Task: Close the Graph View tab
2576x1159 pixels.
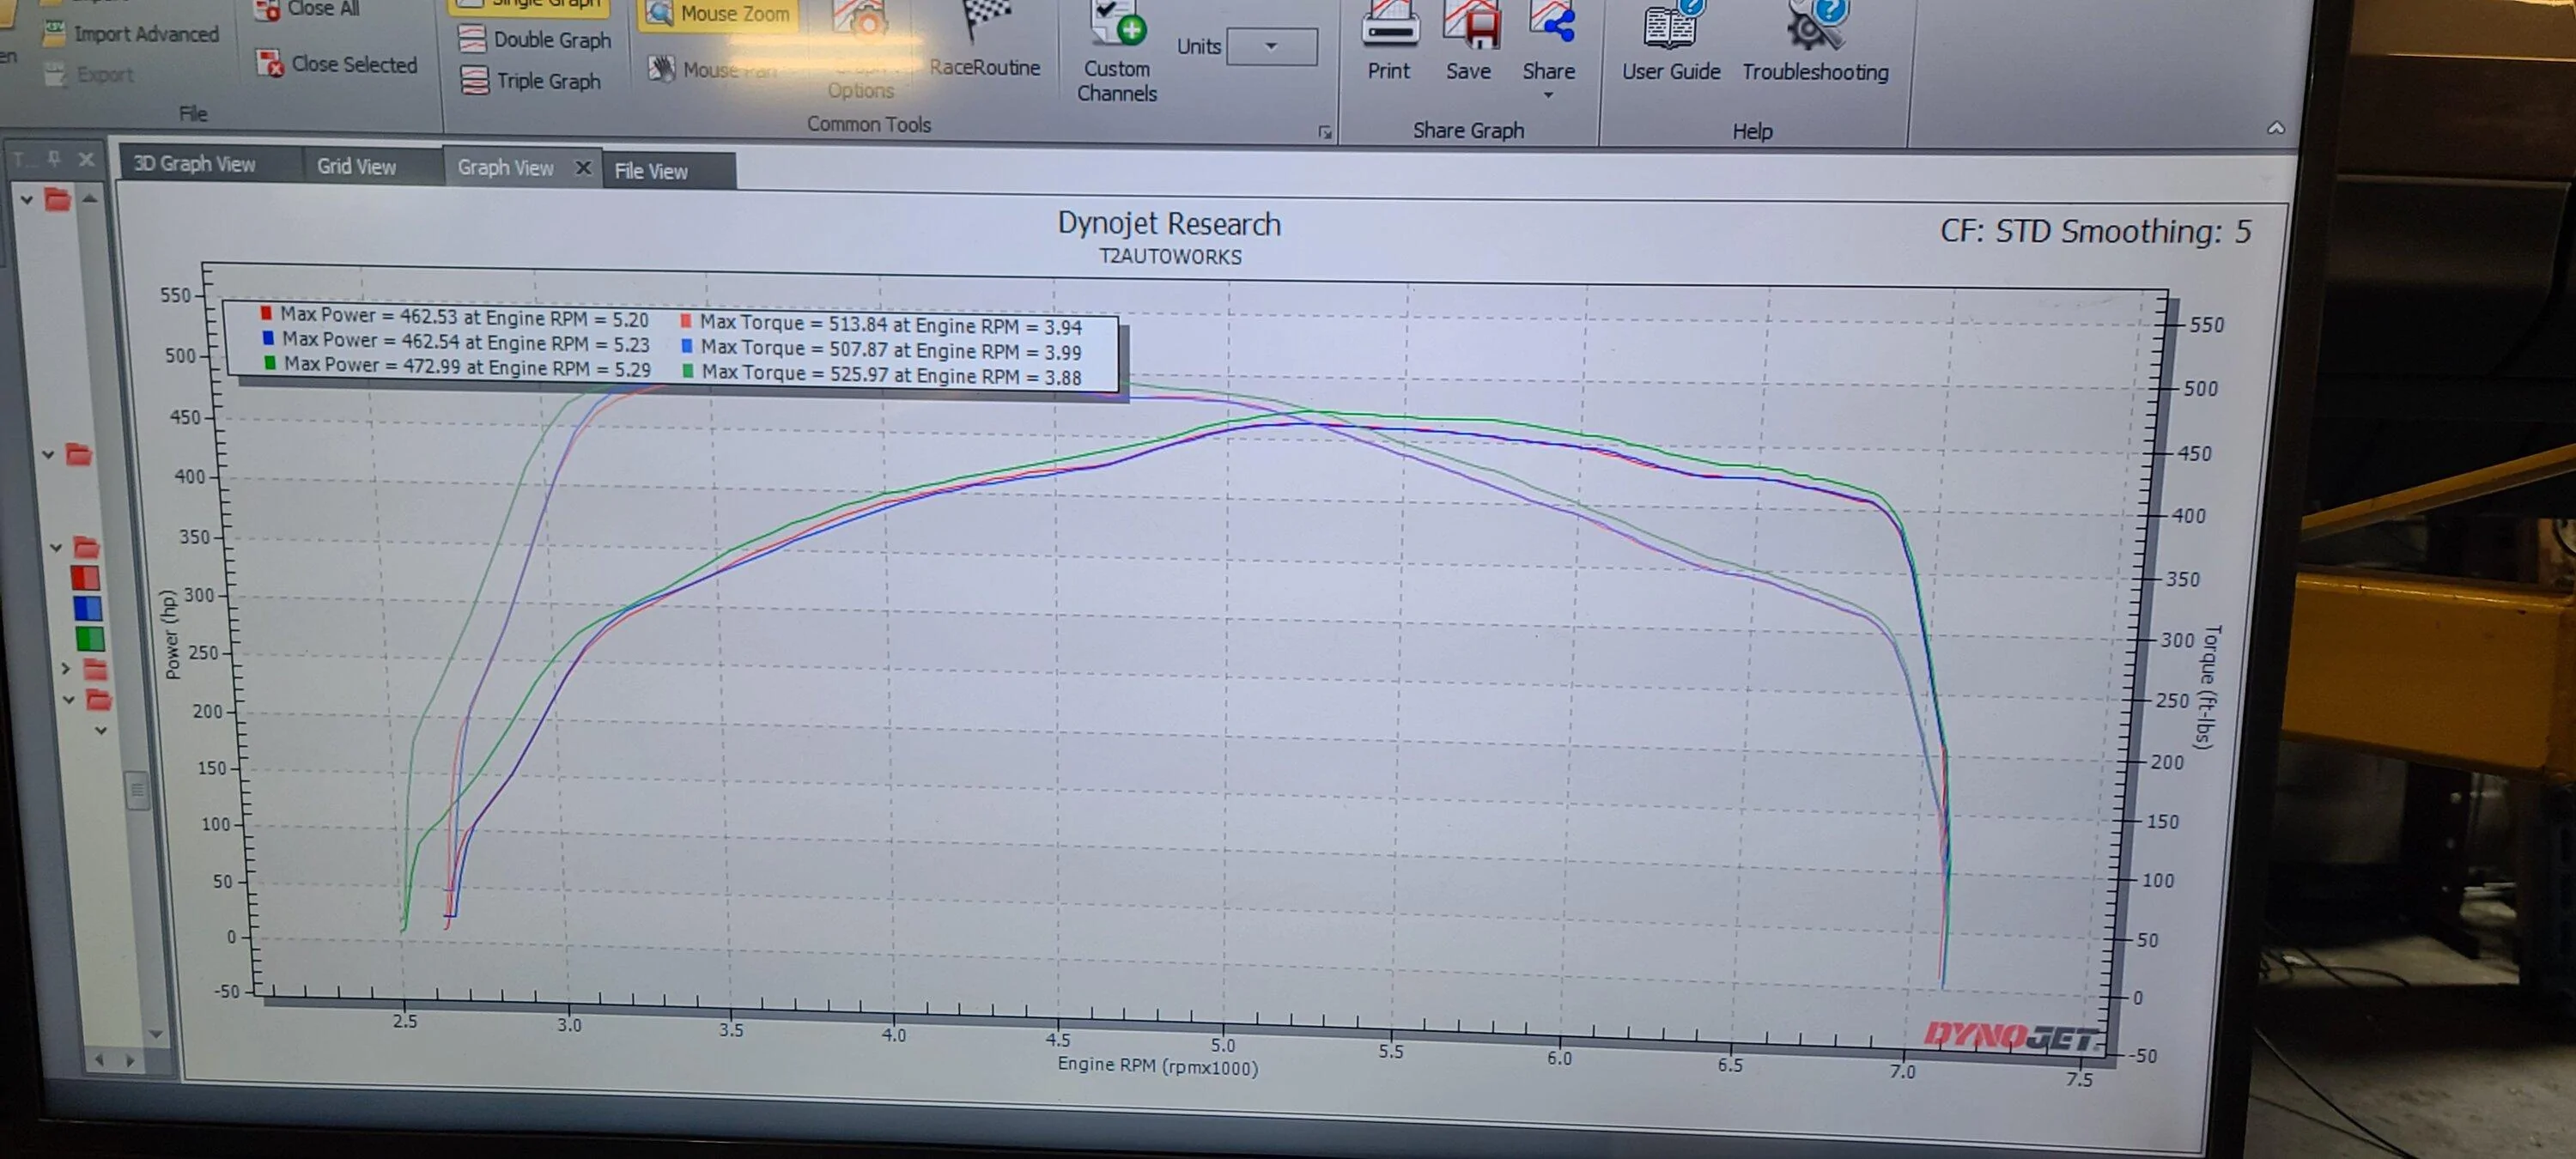Action: coord(583,167)
